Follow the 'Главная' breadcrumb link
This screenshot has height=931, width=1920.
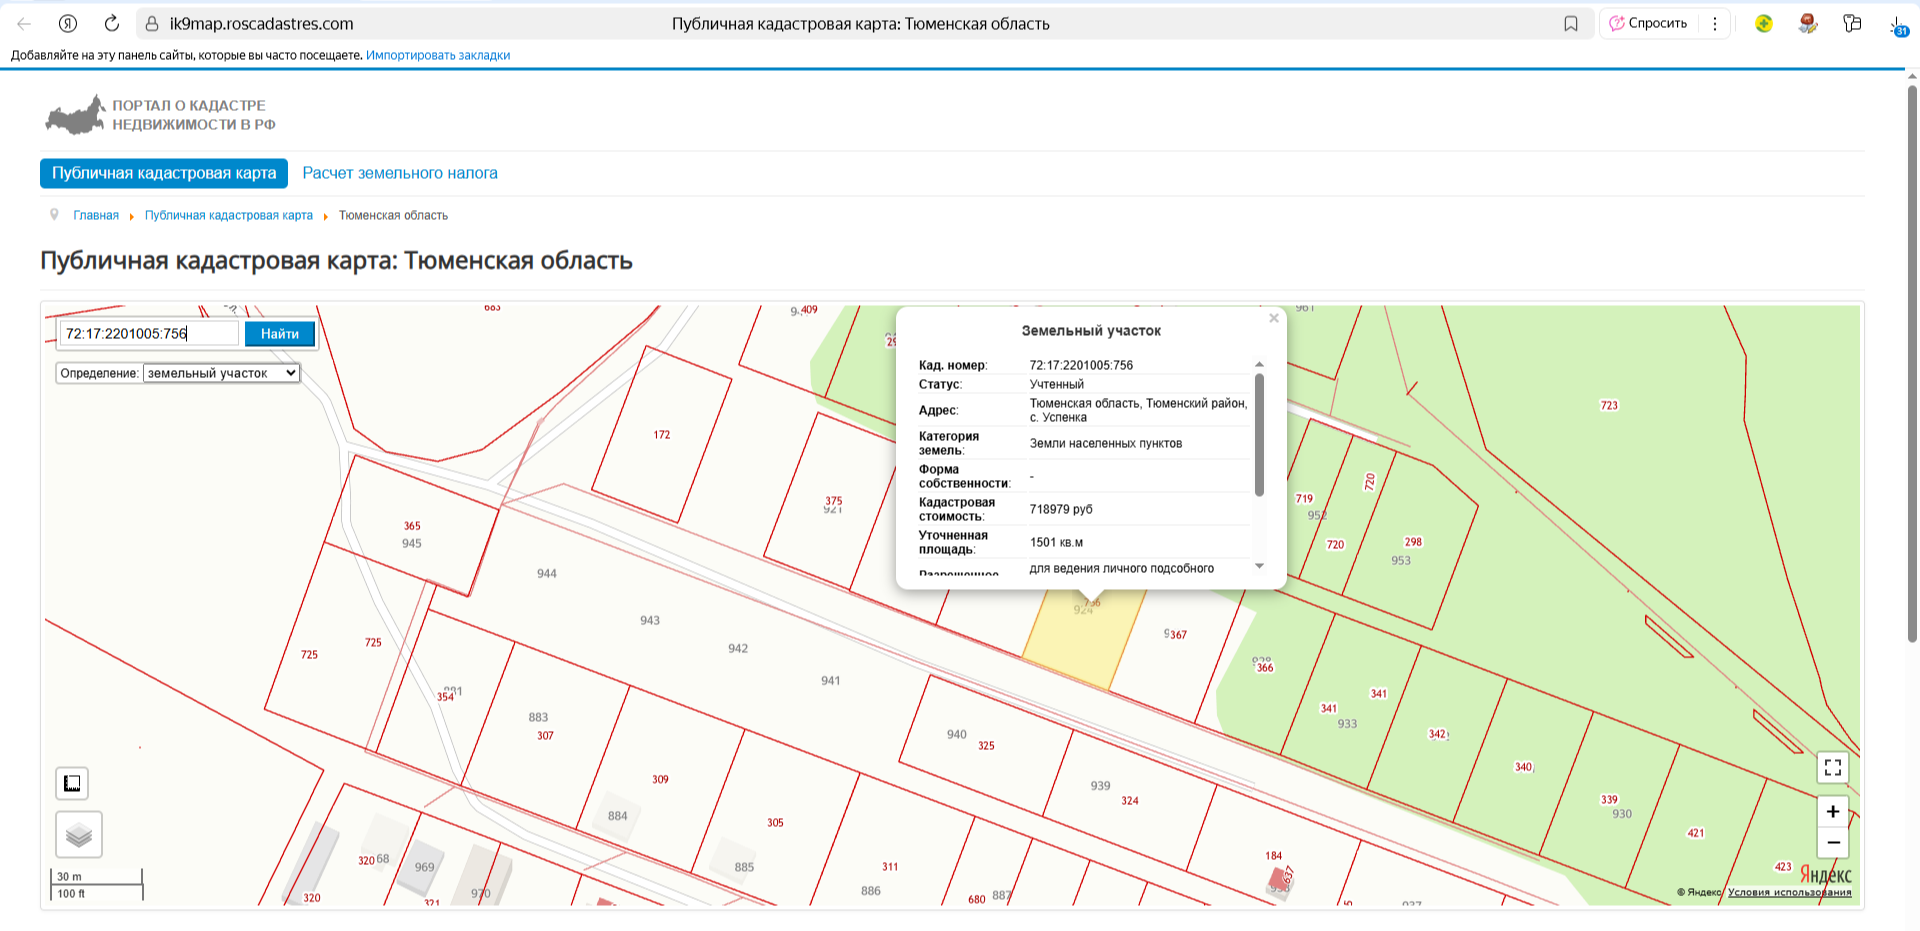(96, 215)
